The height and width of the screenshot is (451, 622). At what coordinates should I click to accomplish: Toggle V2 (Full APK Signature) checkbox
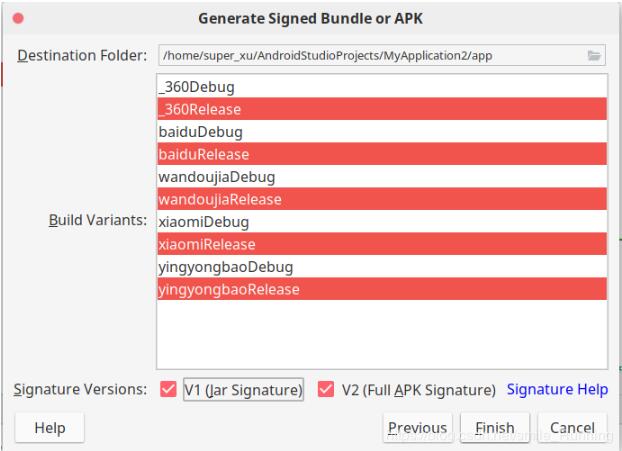click(326, 389)
